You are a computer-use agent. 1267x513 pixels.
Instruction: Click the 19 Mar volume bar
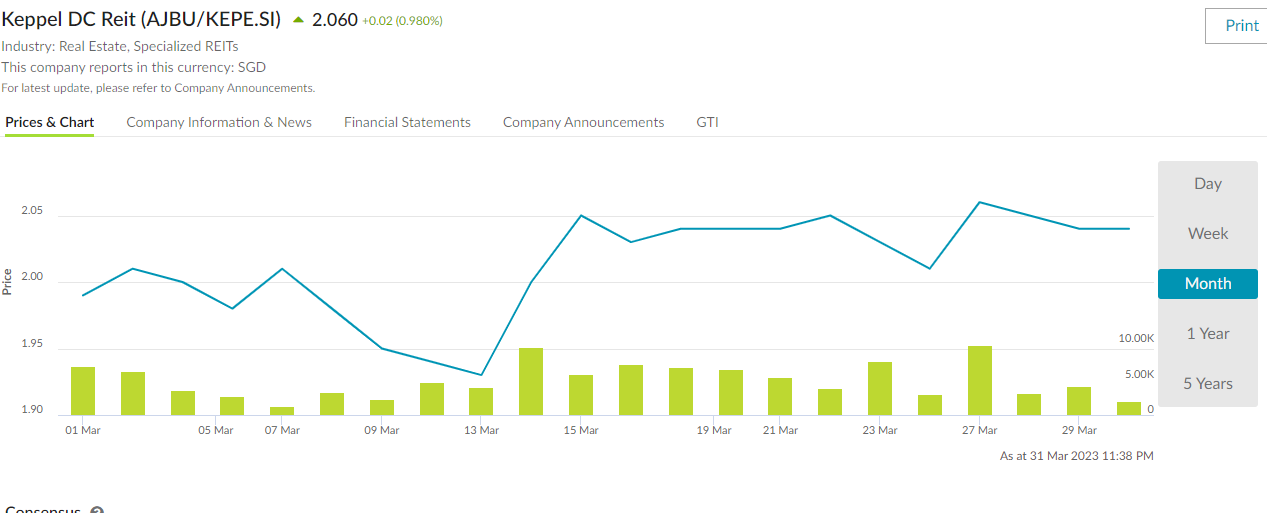point(731,393)
